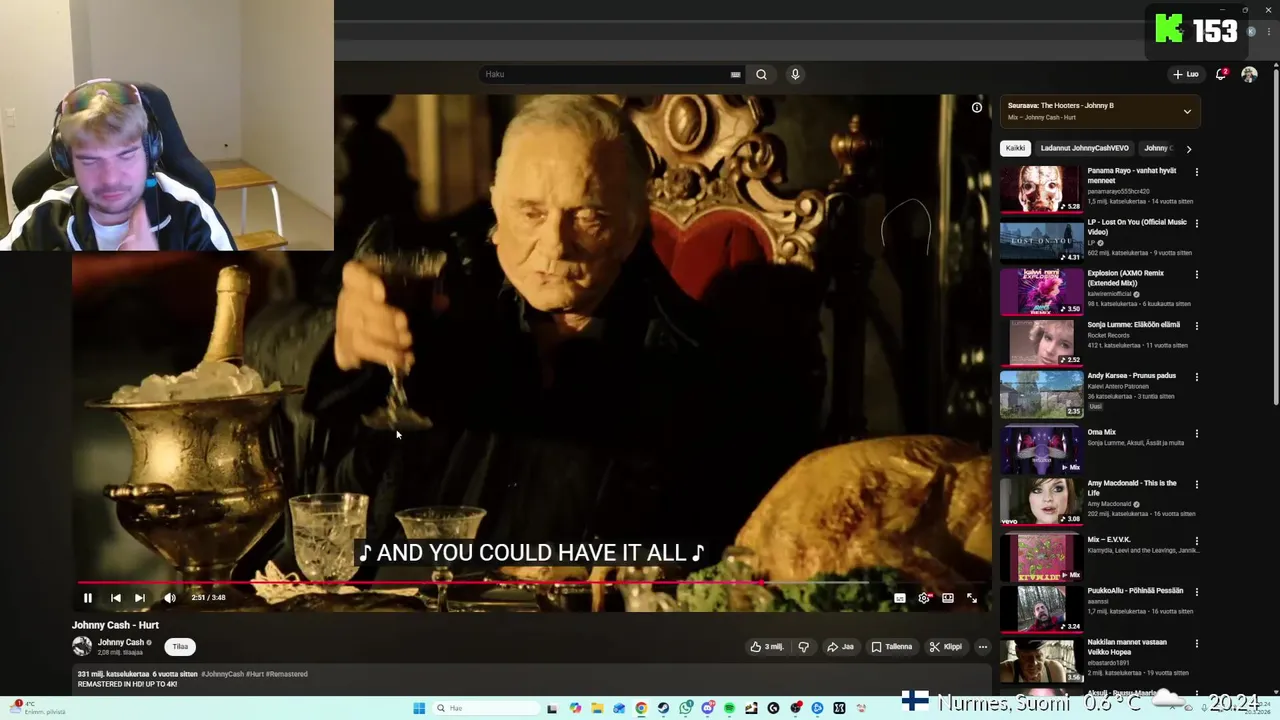Open 'LP - Lost On You (Official Music Video)'

1137,227
